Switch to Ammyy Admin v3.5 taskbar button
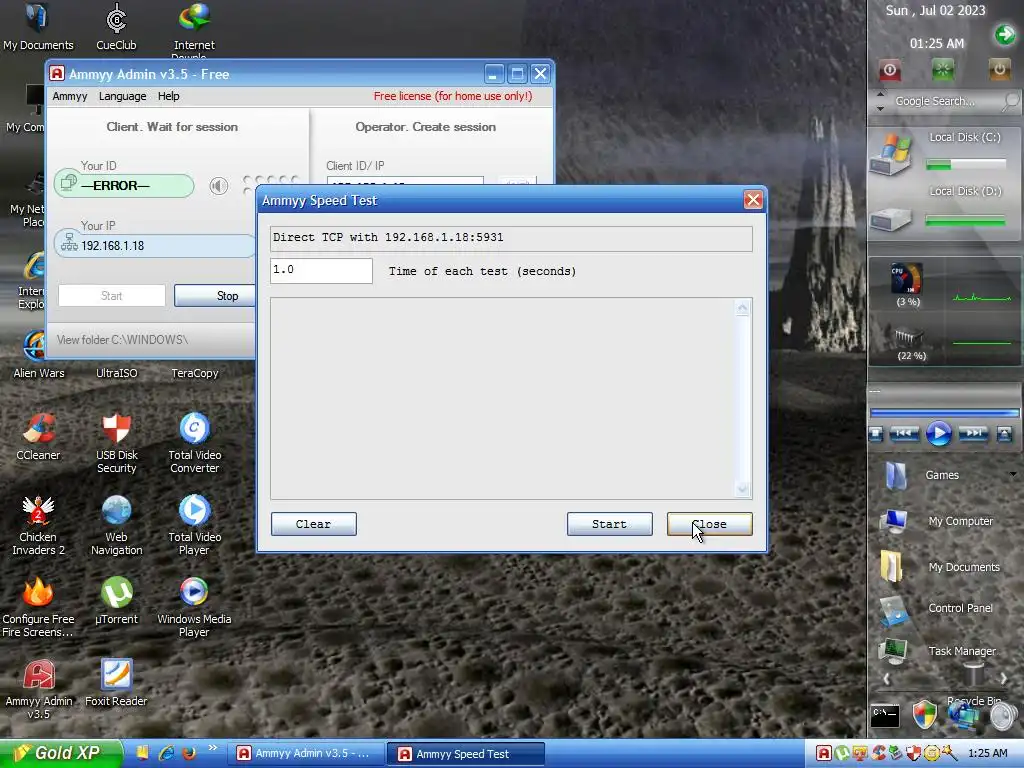 pos(306,754)
